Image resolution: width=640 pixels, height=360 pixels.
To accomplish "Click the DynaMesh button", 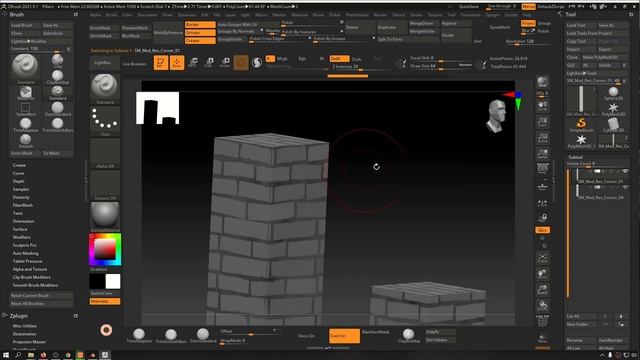I will click(x=500, y=27).
